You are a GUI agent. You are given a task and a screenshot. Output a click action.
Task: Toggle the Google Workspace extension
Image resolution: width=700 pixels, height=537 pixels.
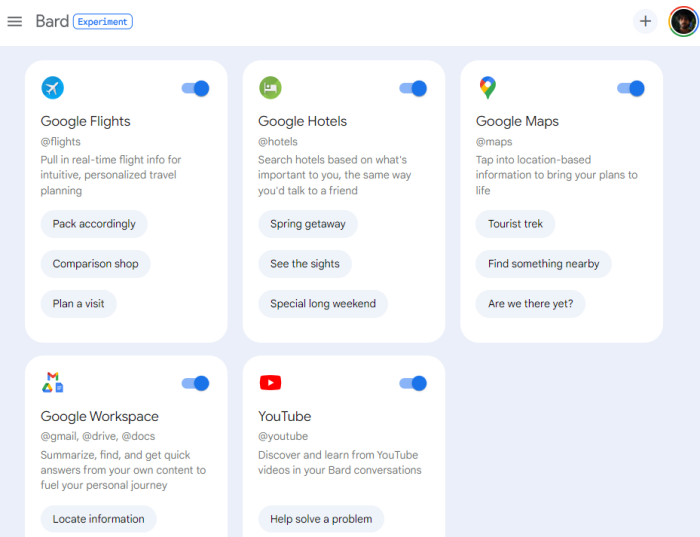(196, 383)
